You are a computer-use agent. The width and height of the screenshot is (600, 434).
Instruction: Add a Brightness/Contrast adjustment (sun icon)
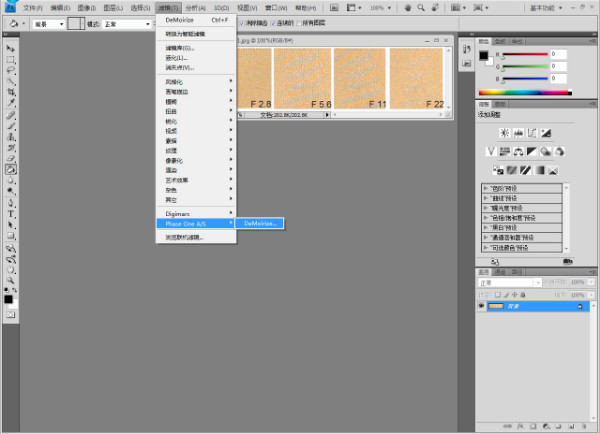point(503,133)
